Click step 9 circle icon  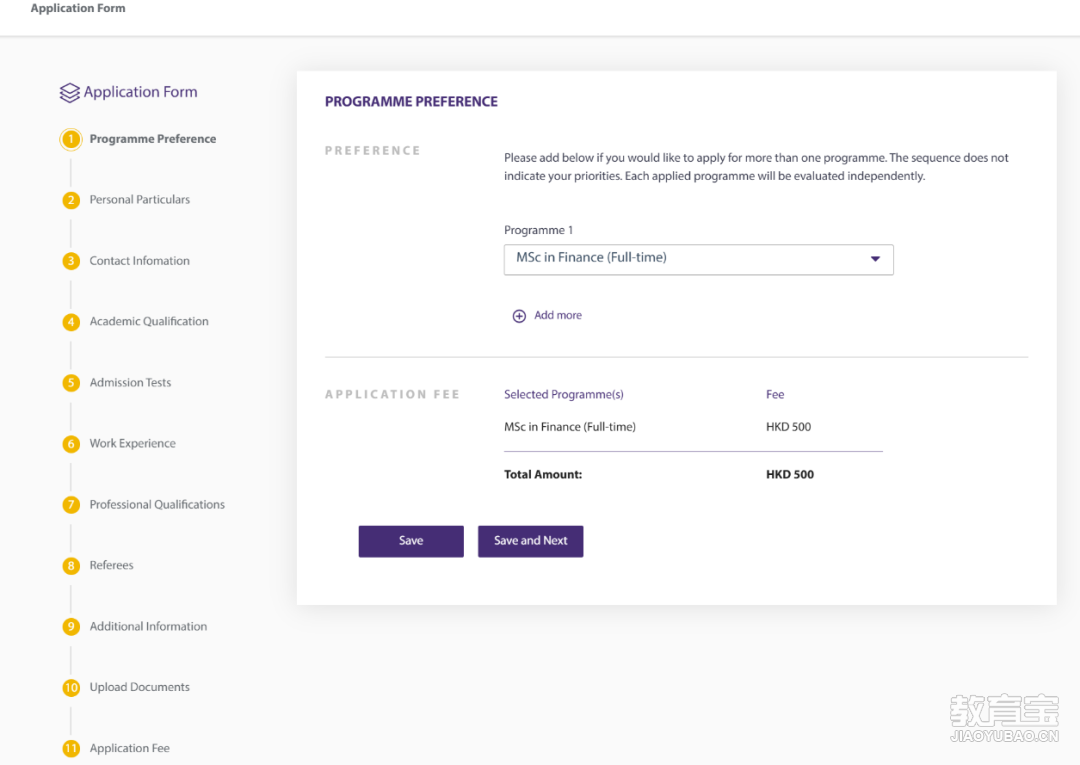70,627
